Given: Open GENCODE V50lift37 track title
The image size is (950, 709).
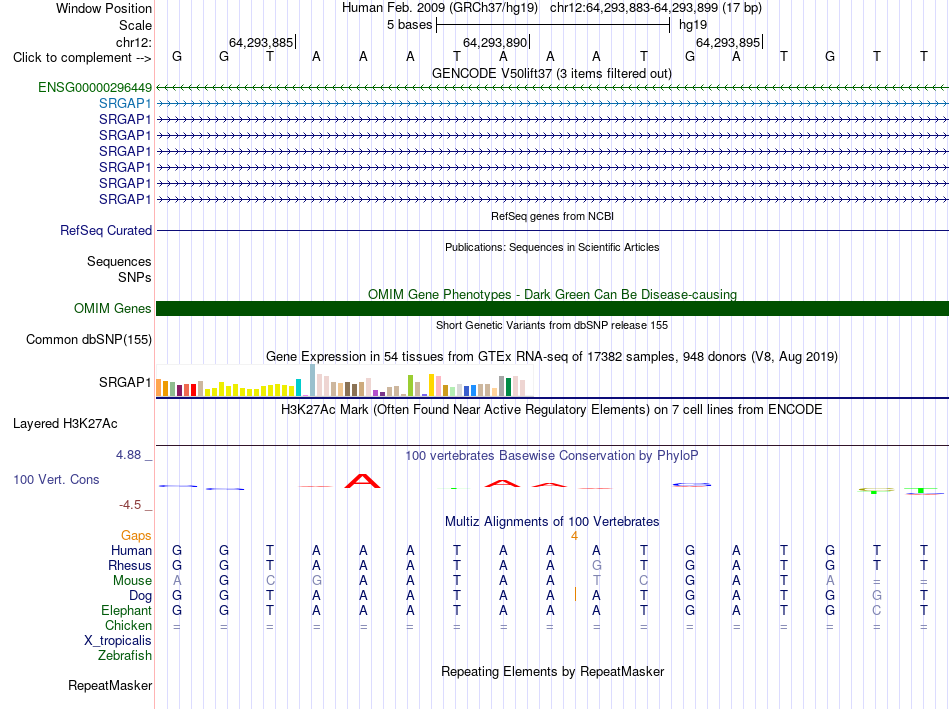Looking at the screenshot, I should [x=551, y=73].
